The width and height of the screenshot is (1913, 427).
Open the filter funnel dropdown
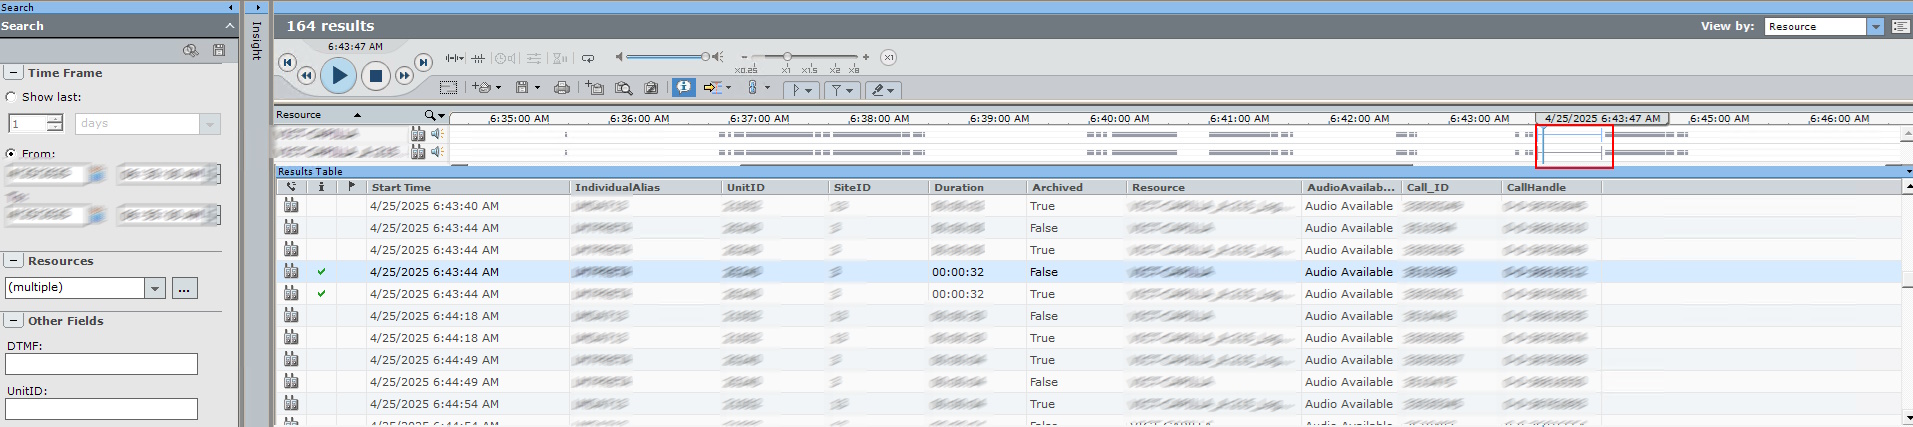[x=842, y=90]
